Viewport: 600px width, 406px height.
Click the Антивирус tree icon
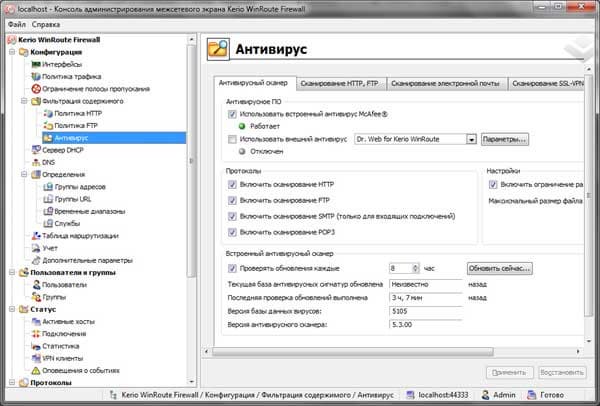[48, 138]
